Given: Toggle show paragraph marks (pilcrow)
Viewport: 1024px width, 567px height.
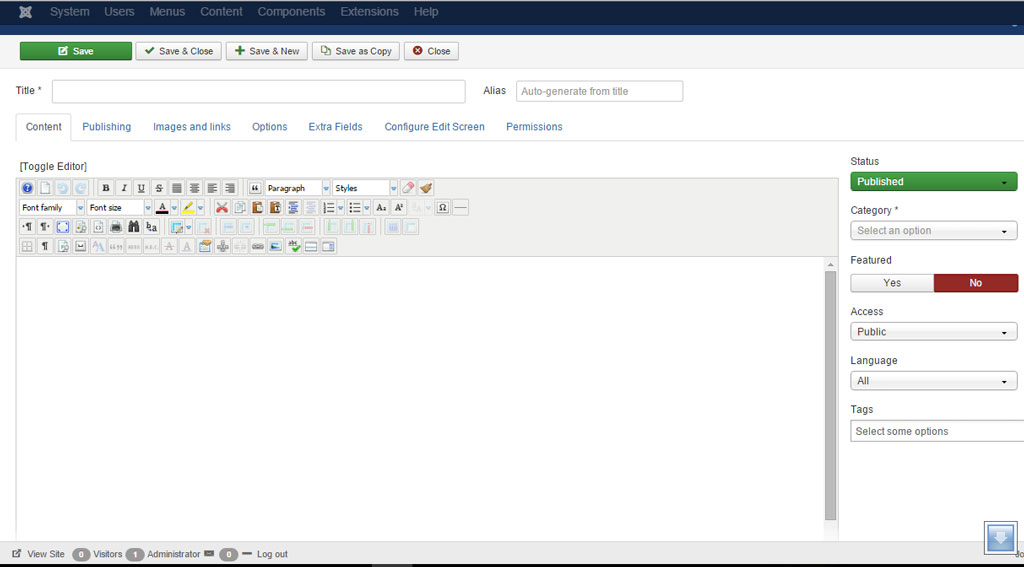Looking at the screenshot, I should click(x=44, y=247).
